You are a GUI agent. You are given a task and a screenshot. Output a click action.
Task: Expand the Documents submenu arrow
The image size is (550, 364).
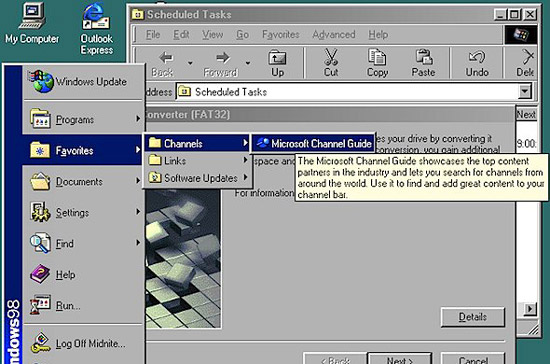pyautogui.click(x=138, y=181)
